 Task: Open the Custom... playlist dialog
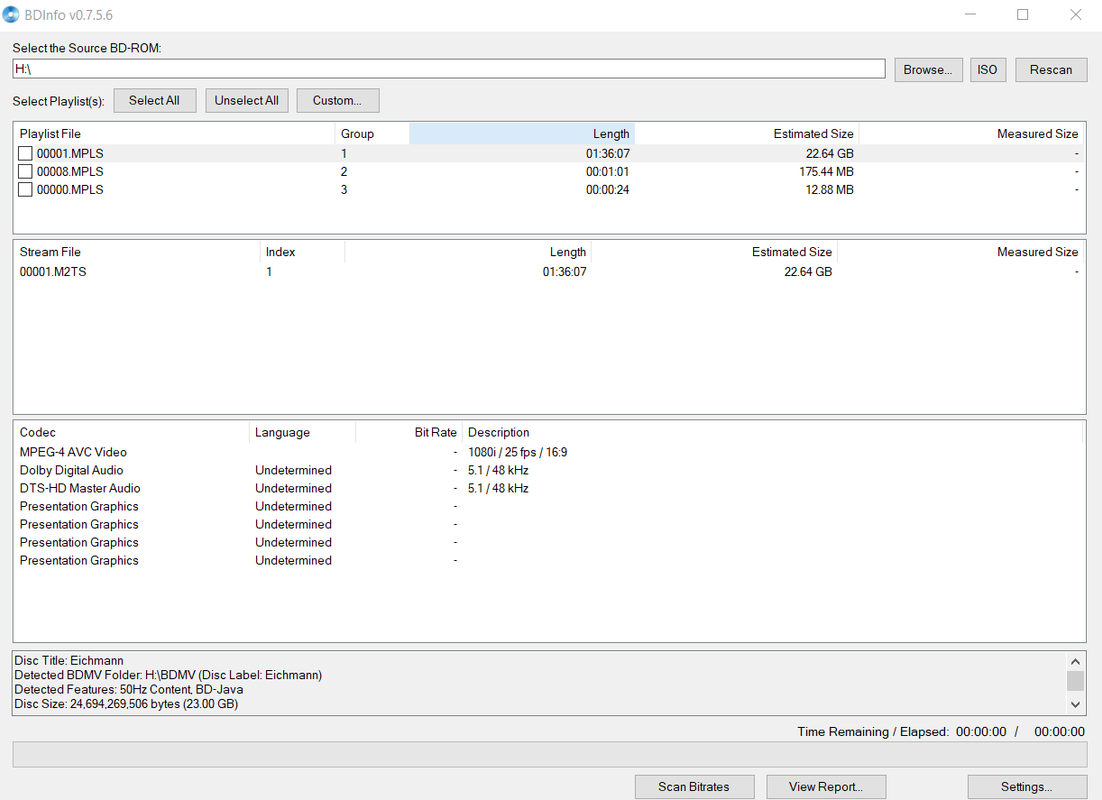(x=337, y=101)
